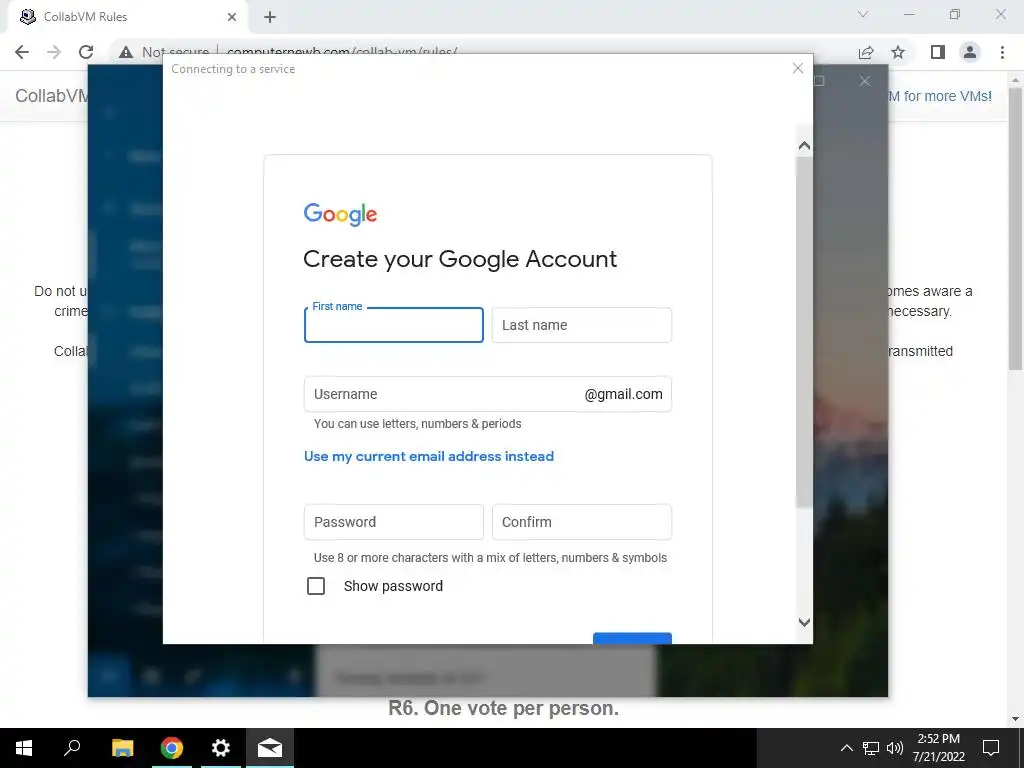Click the Google logo

(340, 214)
